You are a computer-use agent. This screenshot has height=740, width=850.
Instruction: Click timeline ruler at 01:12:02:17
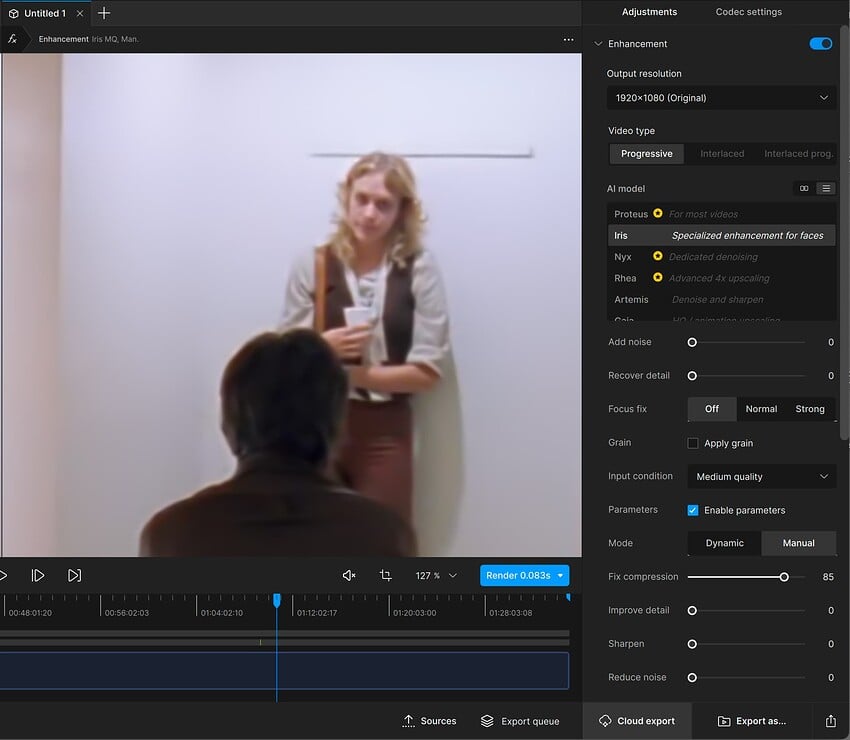[x=317, y=613]
